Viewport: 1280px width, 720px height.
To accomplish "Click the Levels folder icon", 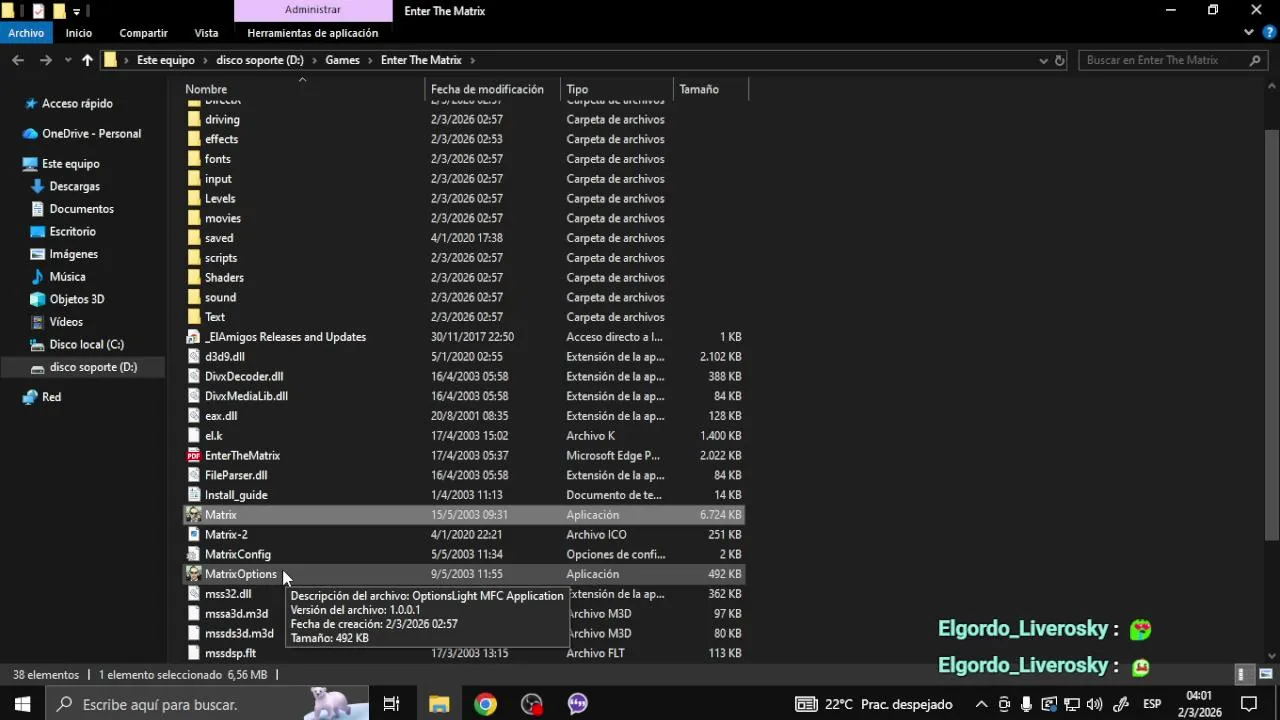I will tap(194, 198).
